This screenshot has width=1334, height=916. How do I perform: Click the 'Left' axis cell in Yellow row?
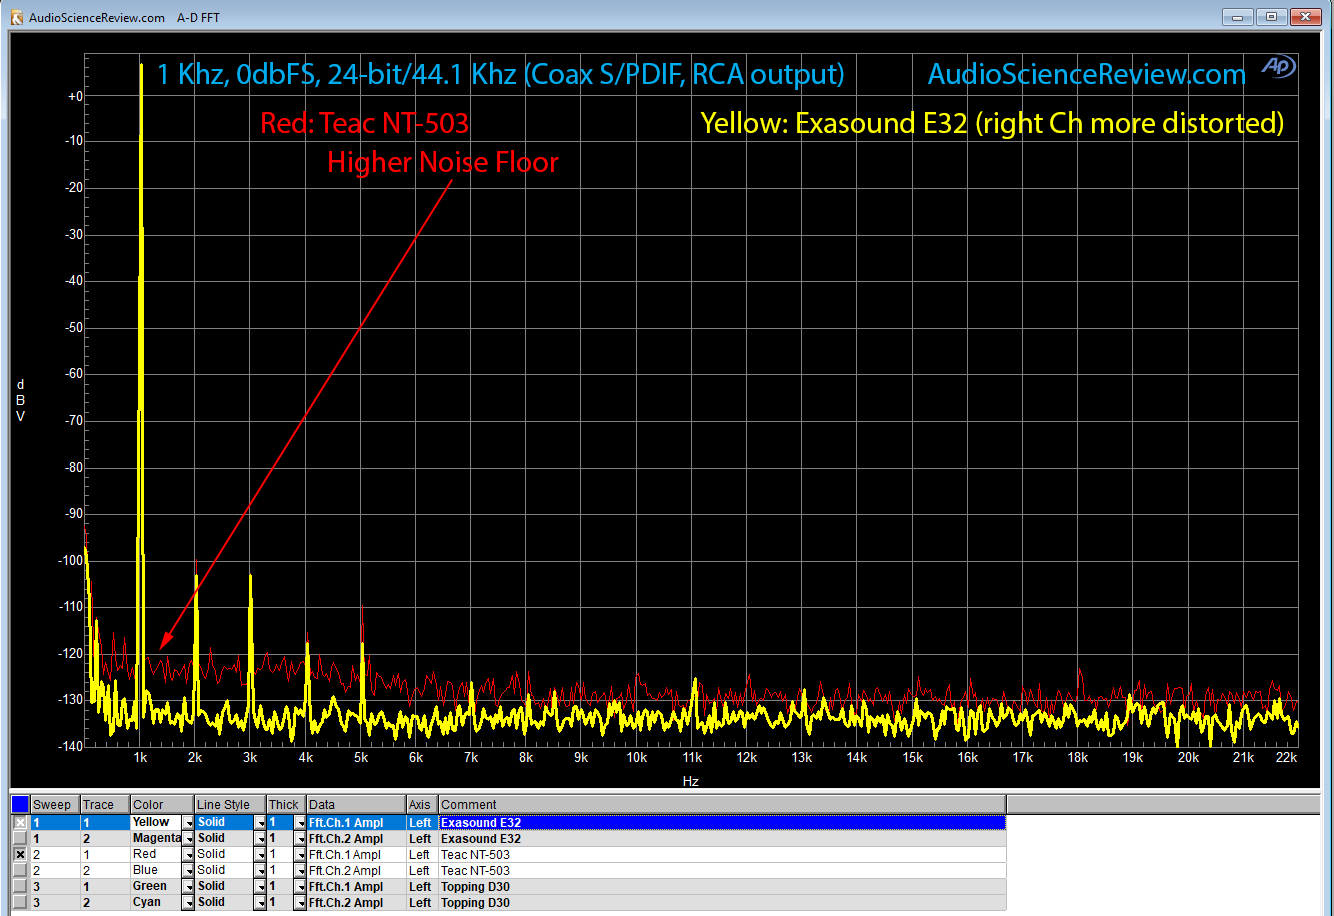(422, 822)
